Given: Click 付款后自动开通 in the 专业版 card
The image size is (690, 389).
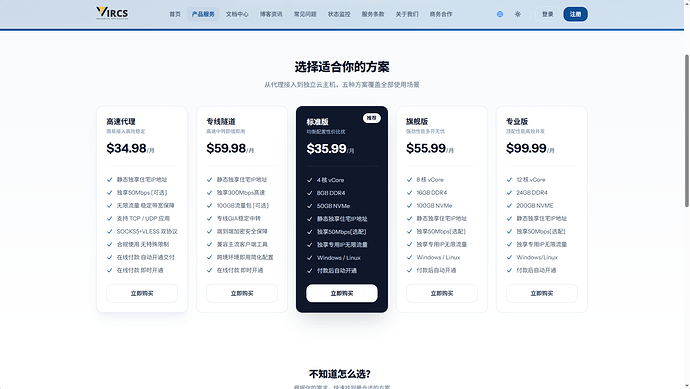Looking at the screenshot, I should click(x=536, y=270).
